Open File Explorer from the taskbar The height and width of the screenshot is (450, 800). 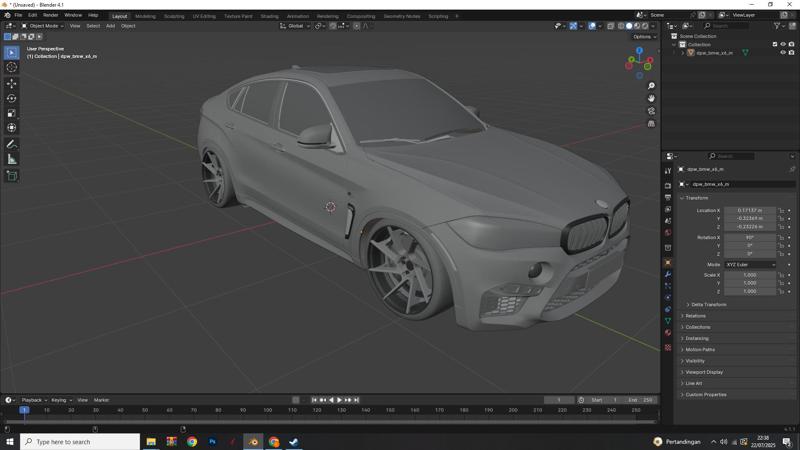tap(151, 442)
